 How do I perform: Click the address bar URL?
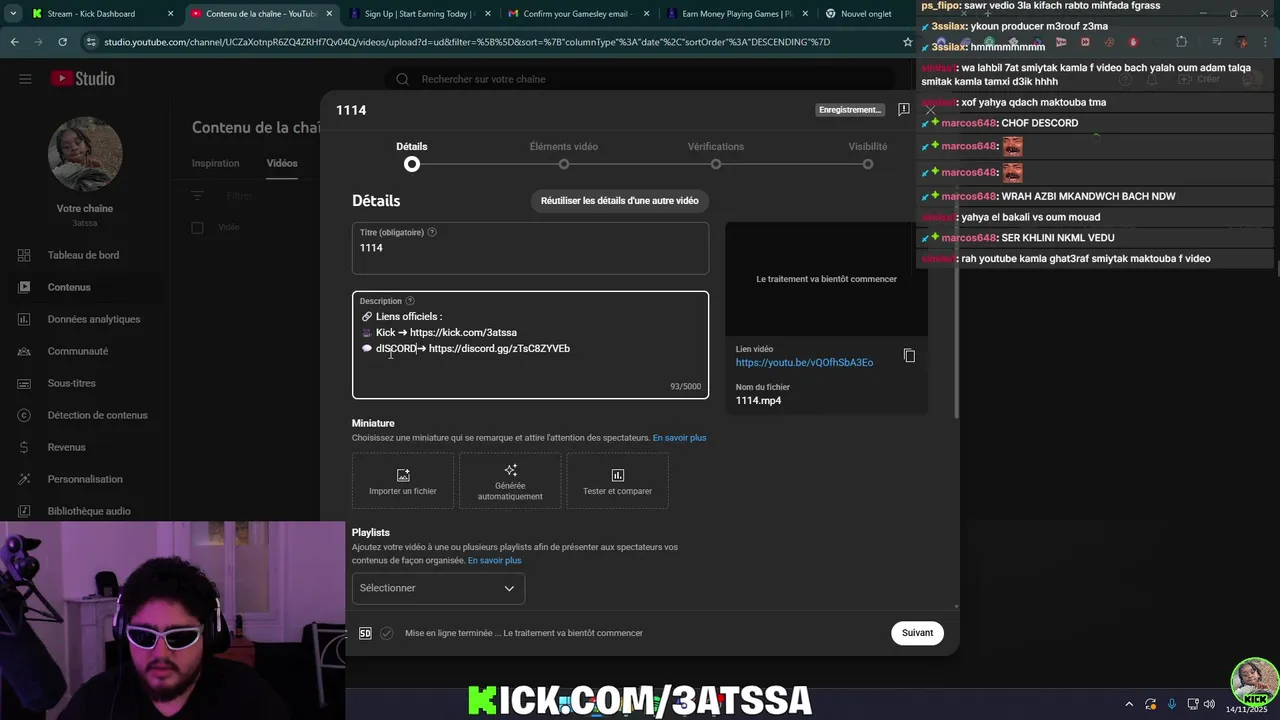467,42
